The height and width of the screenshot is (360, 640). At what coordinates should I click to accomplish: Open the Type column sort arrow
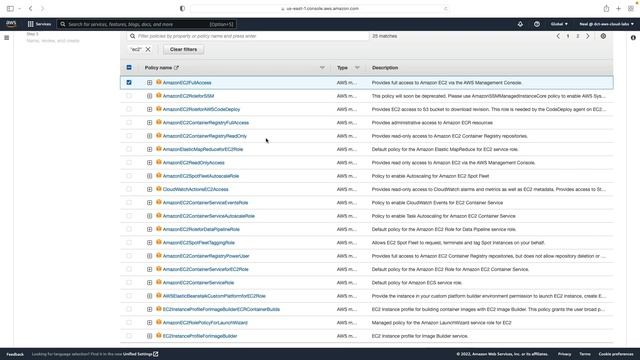[357, 68]
